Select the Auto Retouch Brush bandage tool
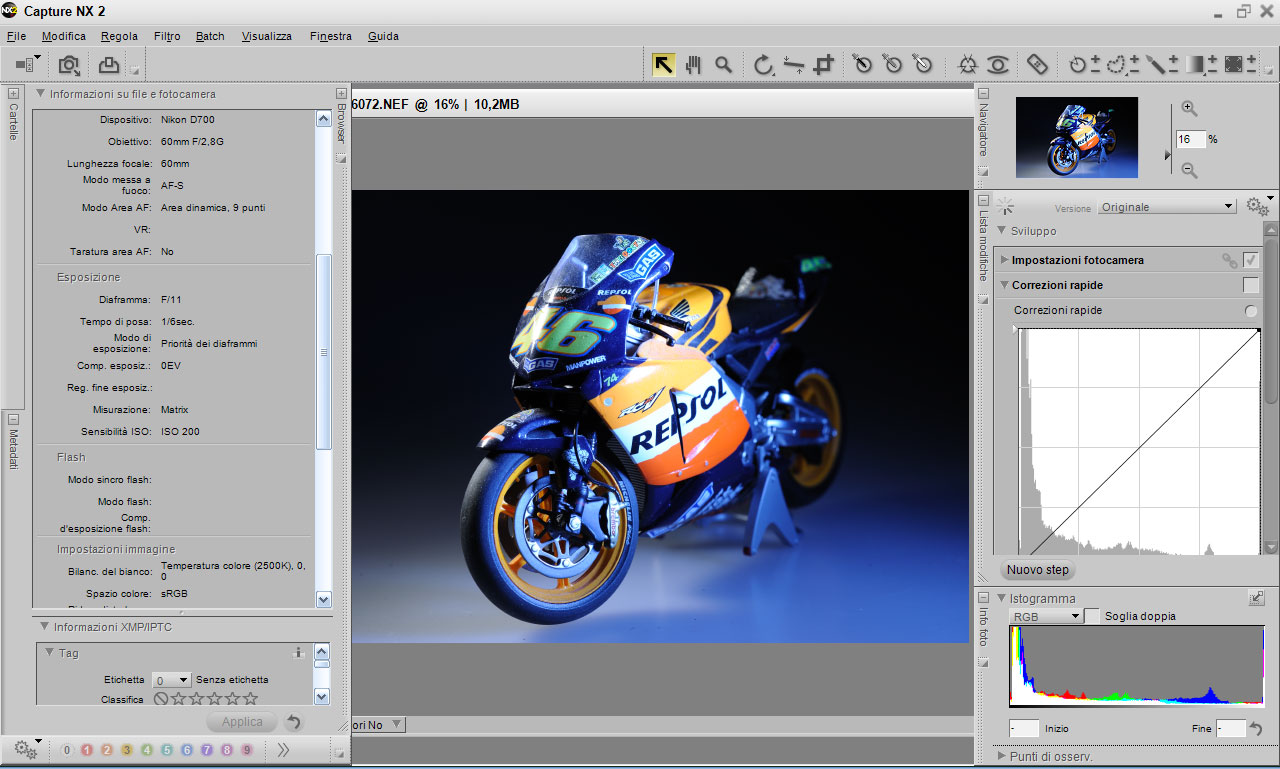Viewport: 1280px width, 769px height. (1038, 65)
